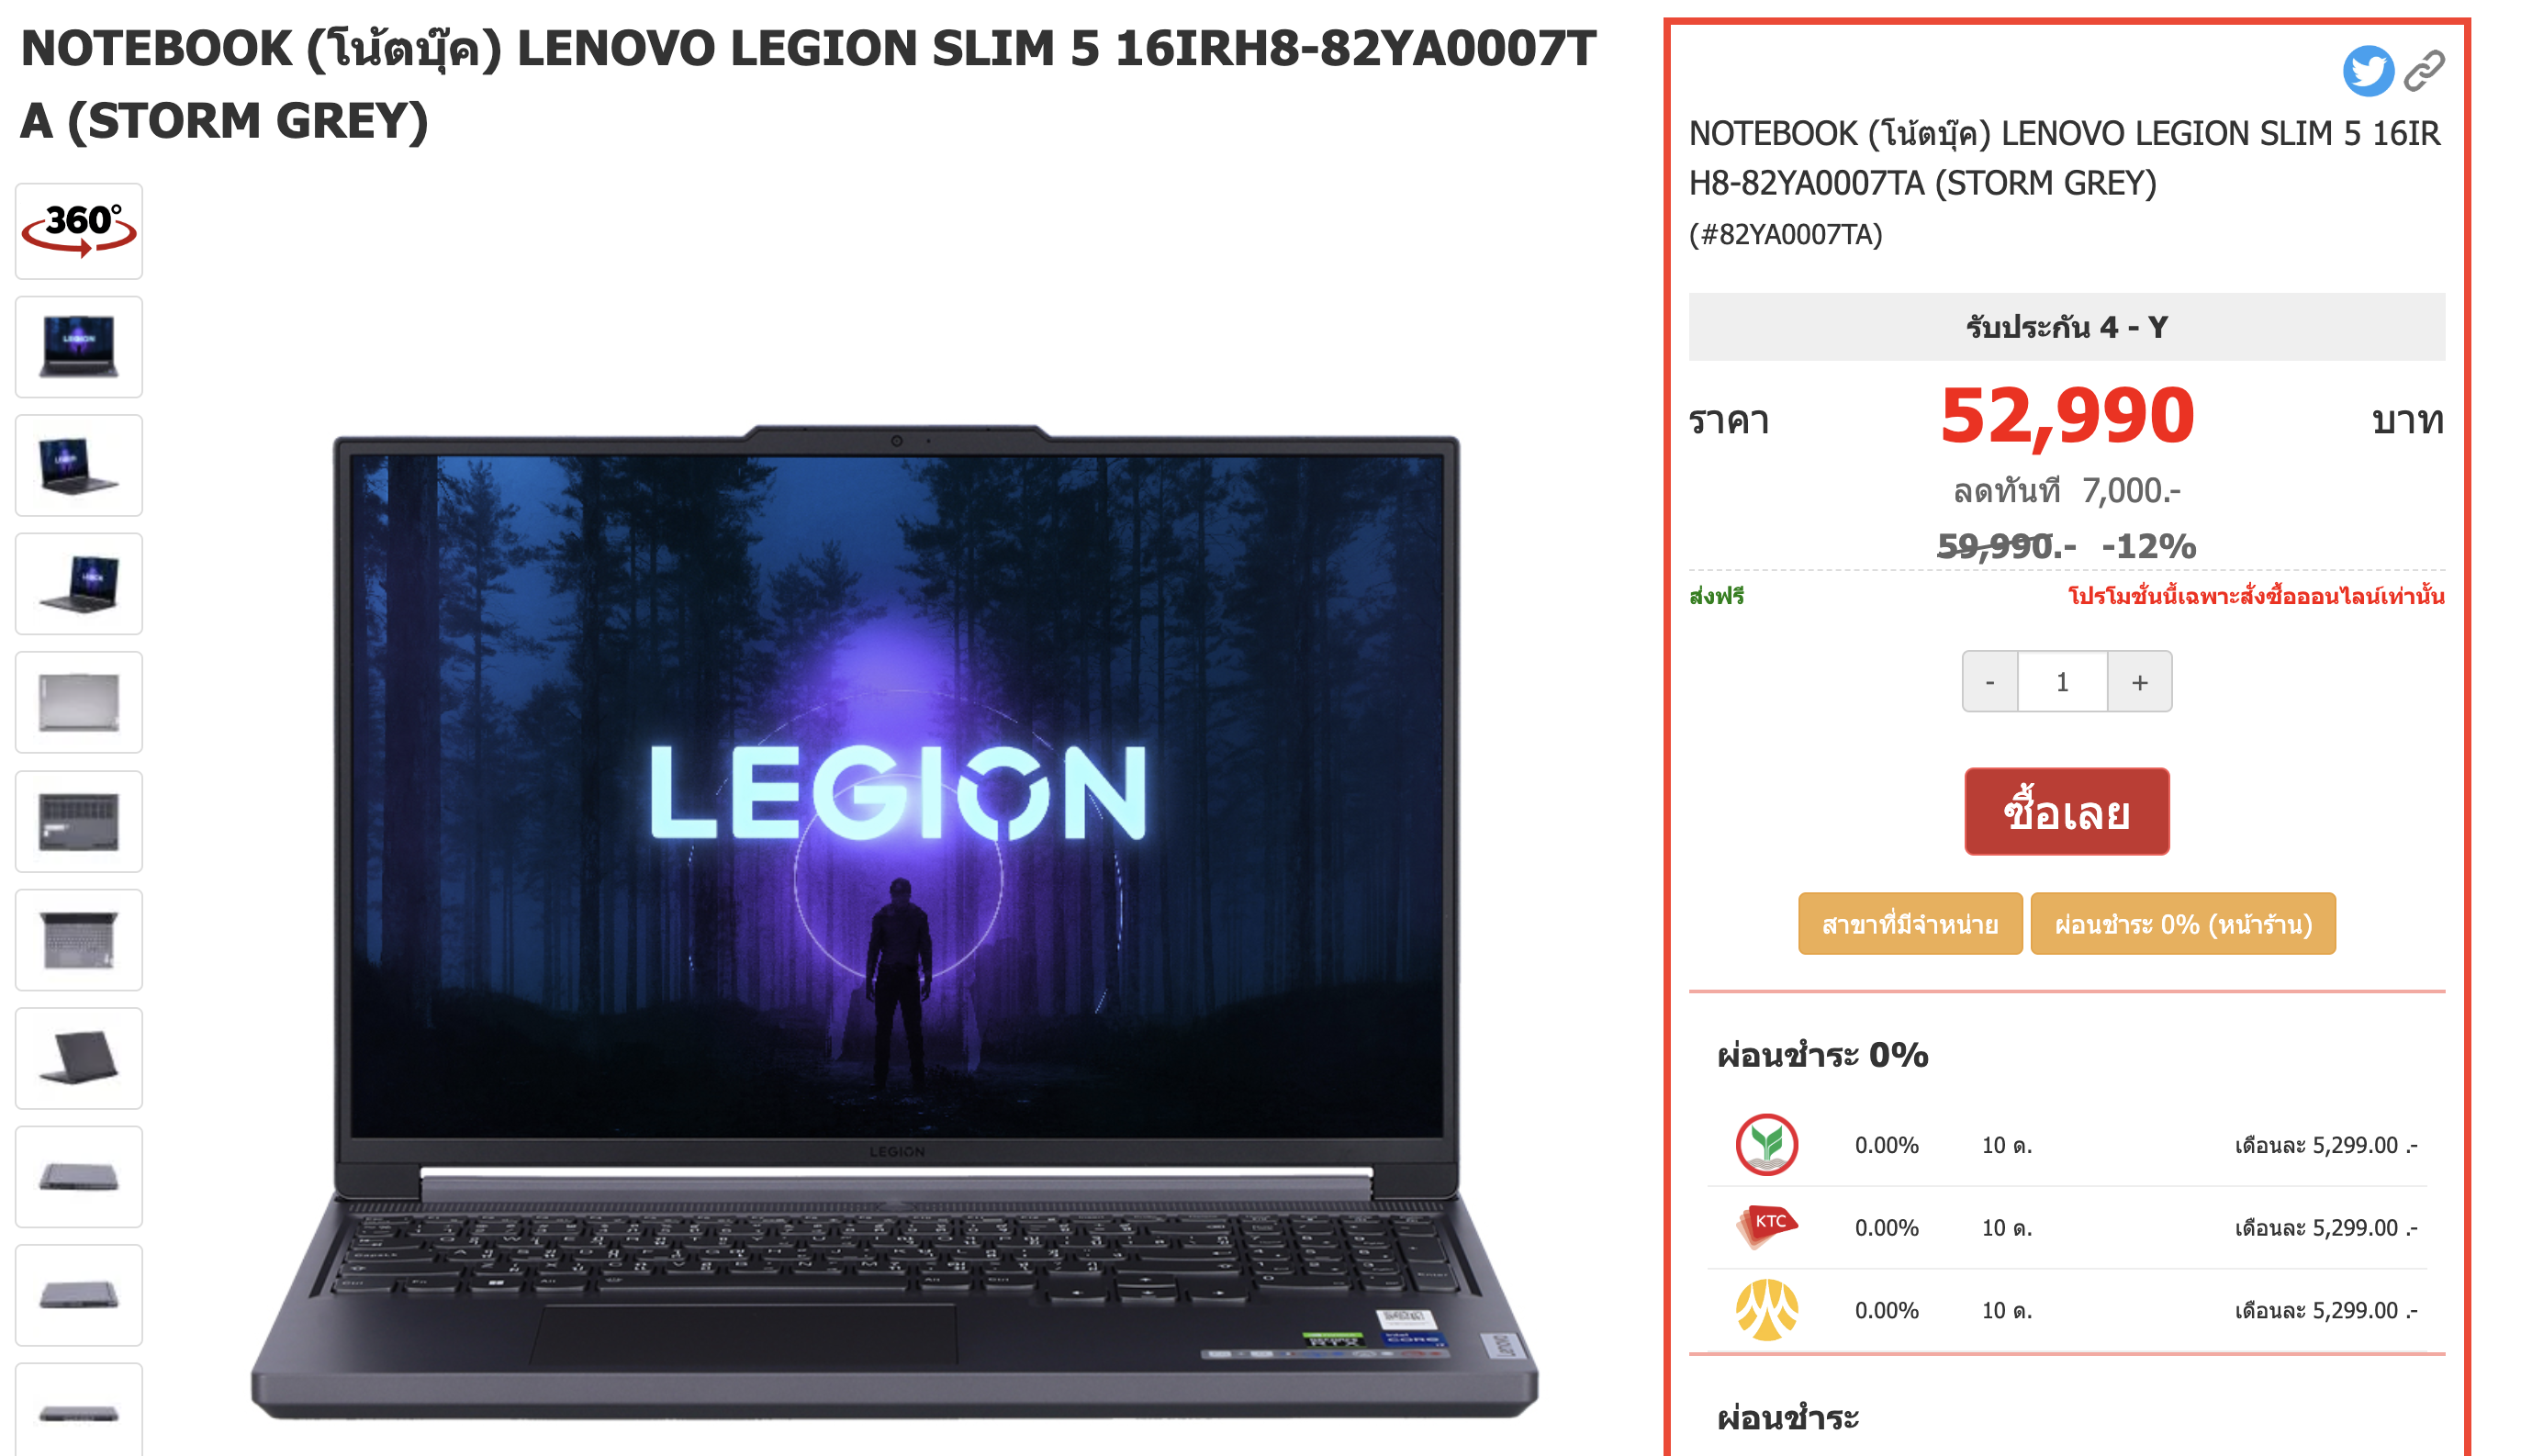Screen dimensions: 2532x1456
Task: Copy product link with chain icon
Action: (x=2424, y=71)
